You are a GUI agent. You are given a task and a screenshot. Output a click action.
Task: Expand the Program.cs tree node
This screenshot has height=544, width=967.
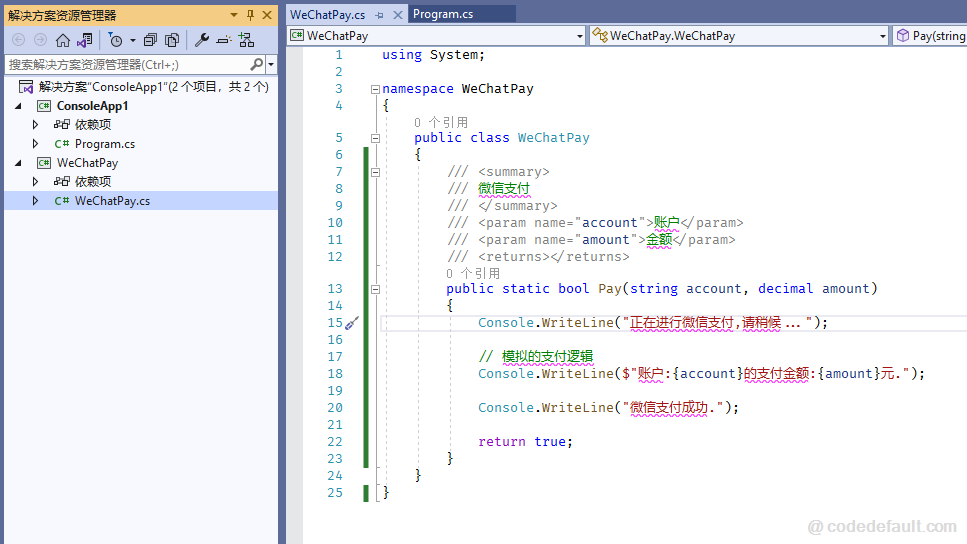pos(35,144)
